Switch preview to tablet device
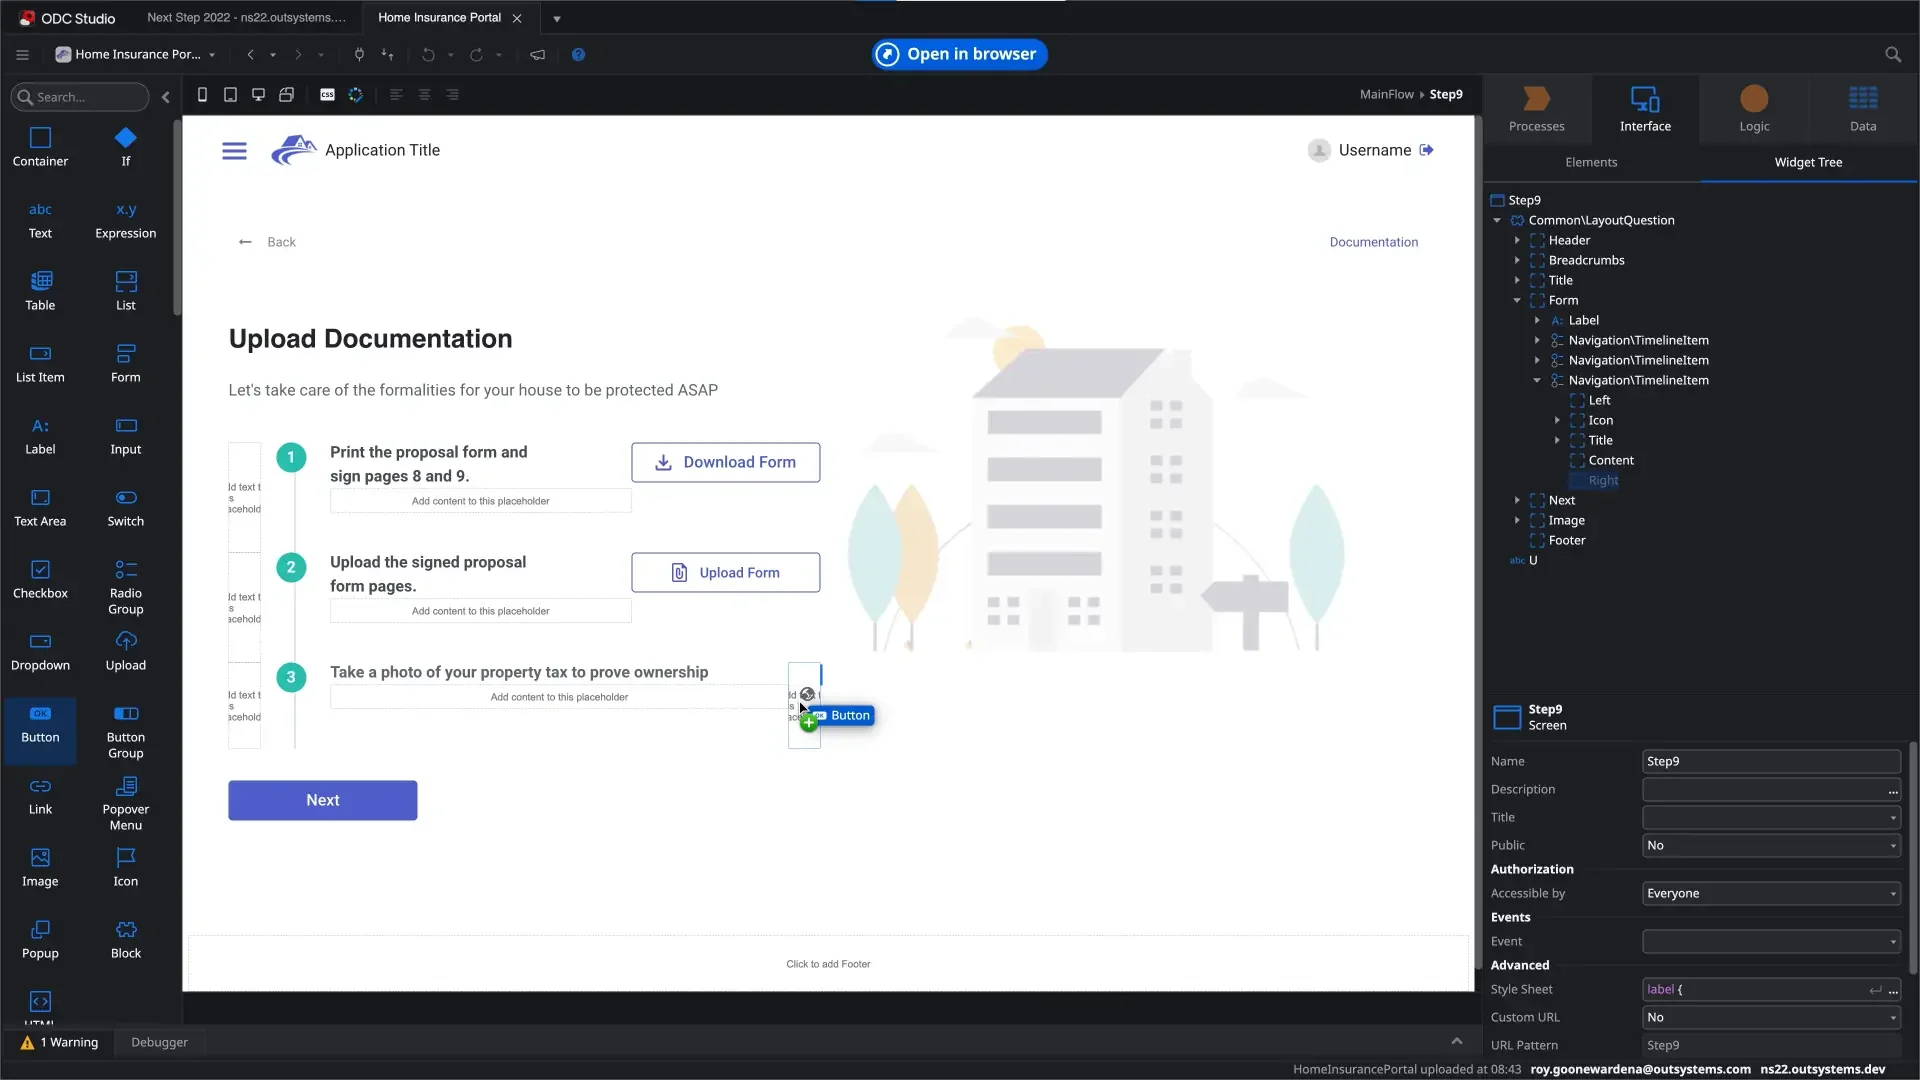Screen dimensions: 1920x1080 [x=230, y=95]
